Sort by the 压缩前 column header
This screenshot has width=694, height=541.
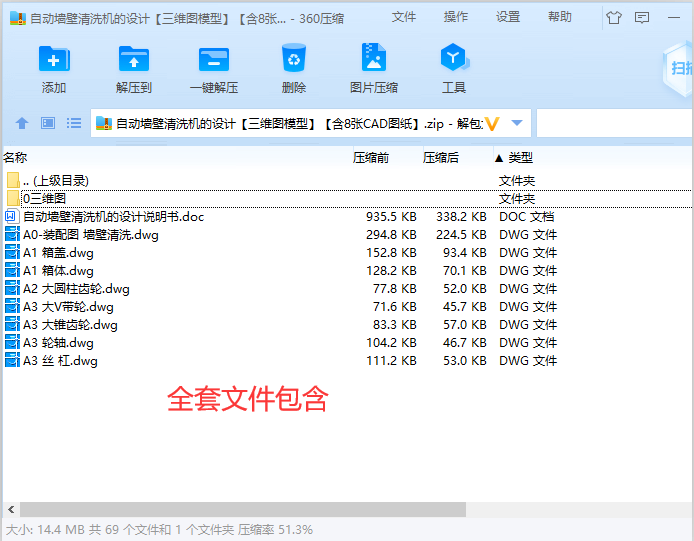(371, 158)
